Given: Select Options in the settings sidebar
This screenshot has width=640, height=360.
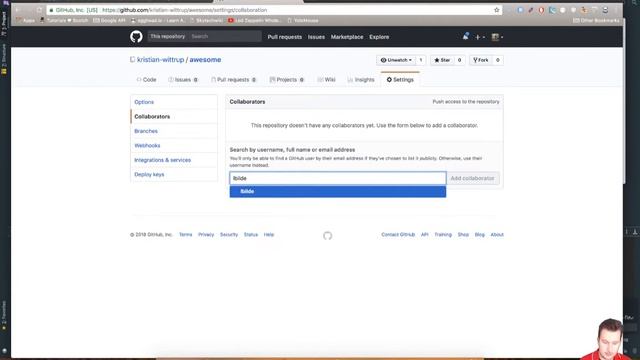Looking at the screenshot, I should click(x=174, y=102).
